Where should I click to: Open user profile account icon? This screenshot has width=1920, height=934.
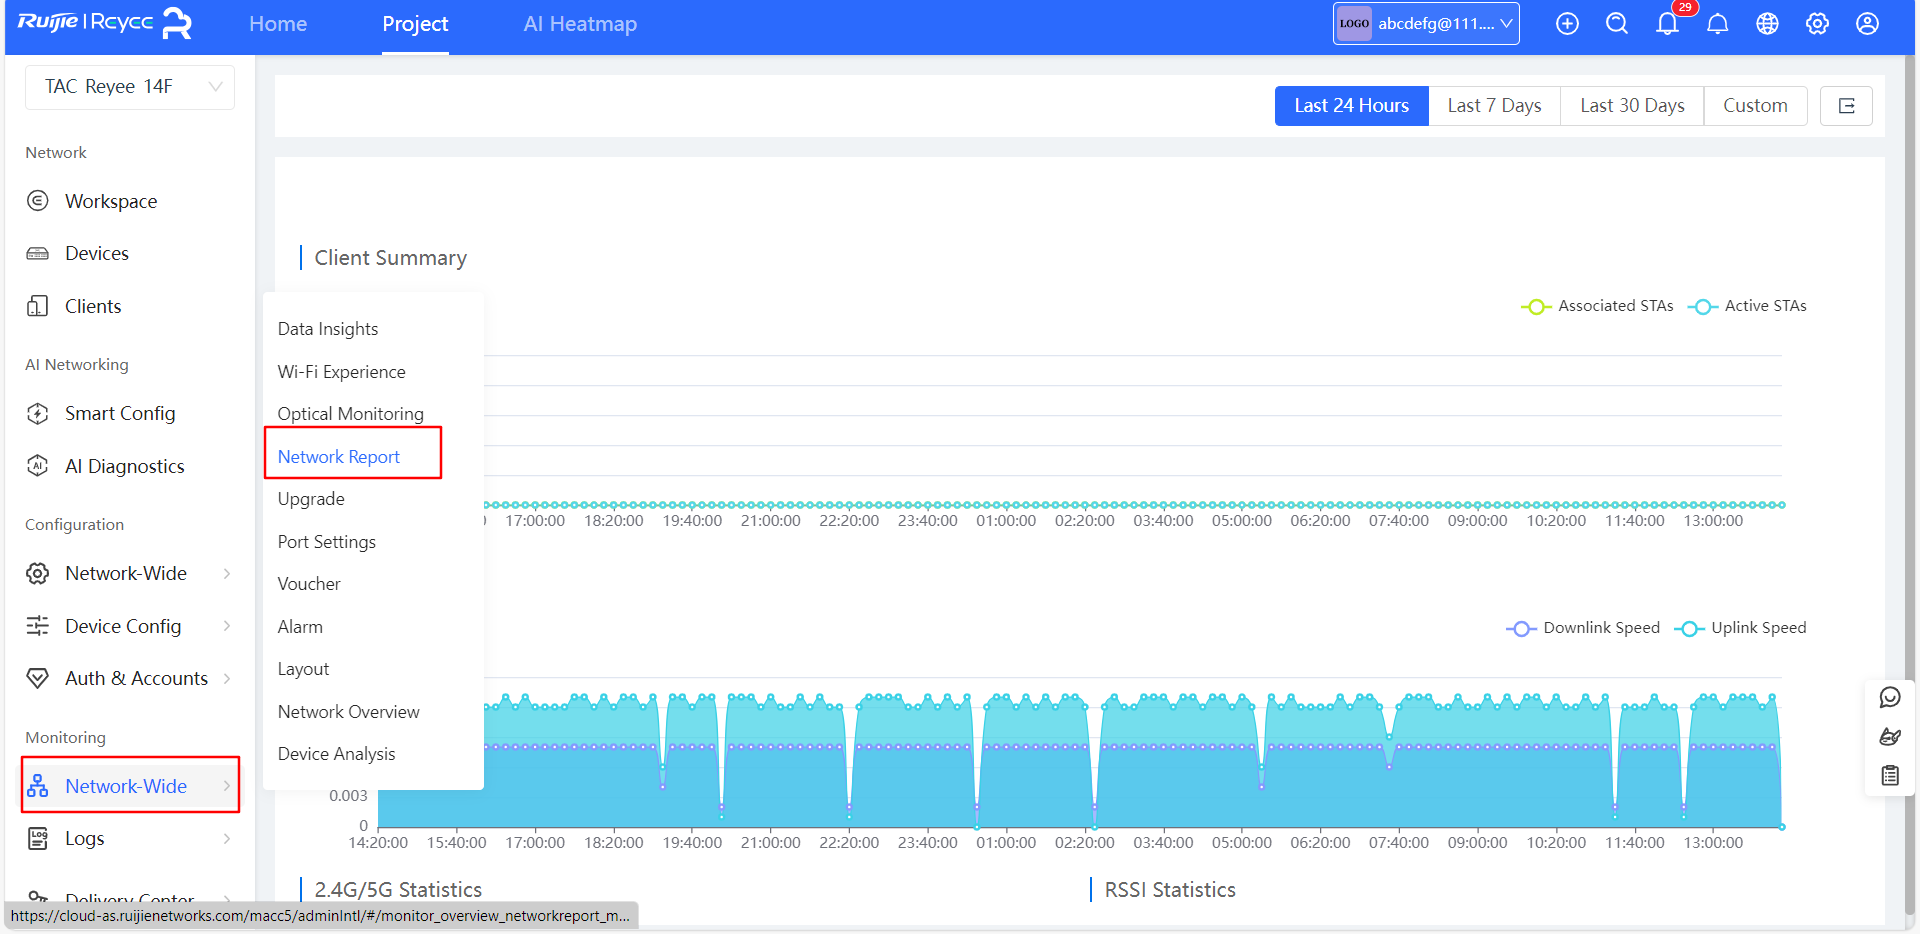pyautogui.click(x=1867, y=24)
